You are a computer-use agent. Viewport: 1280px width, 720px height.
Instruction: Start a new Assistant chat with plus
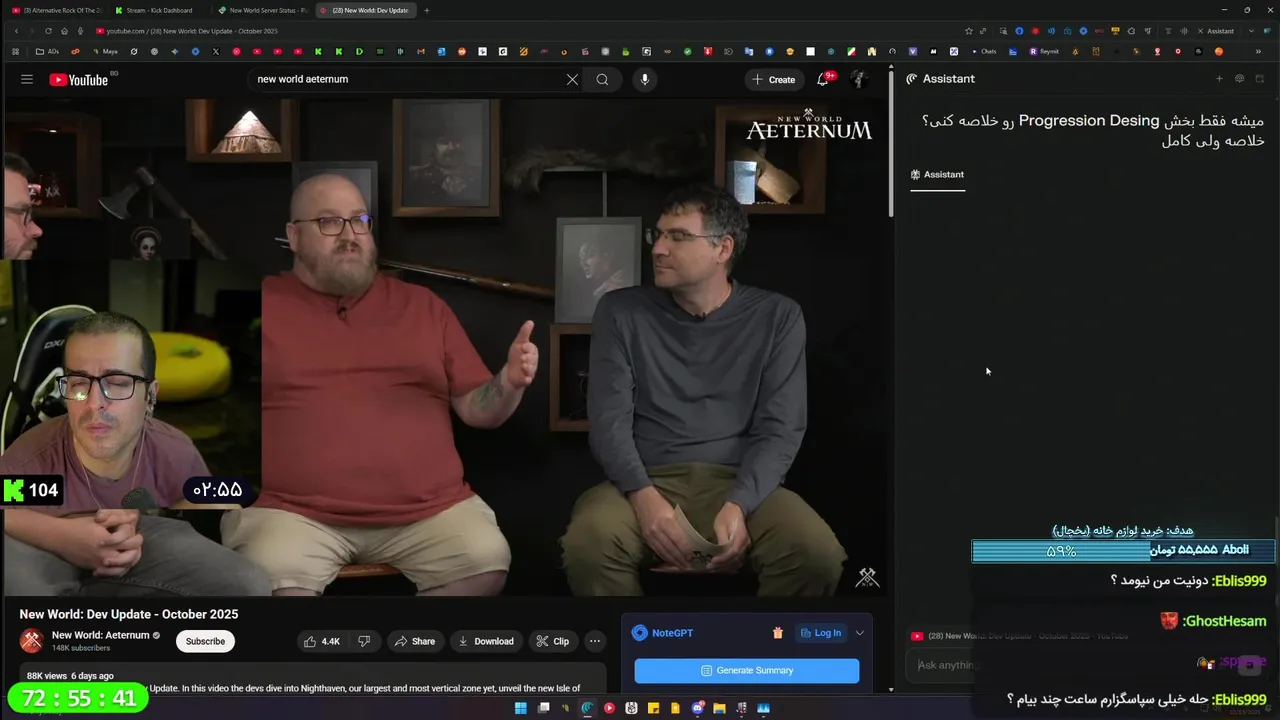1219,79
